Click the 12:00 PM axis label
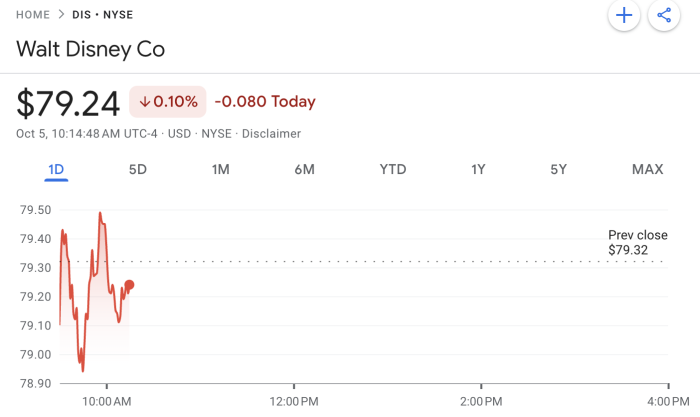Screen dimensions: 700x417 click(x=293, y=401)
